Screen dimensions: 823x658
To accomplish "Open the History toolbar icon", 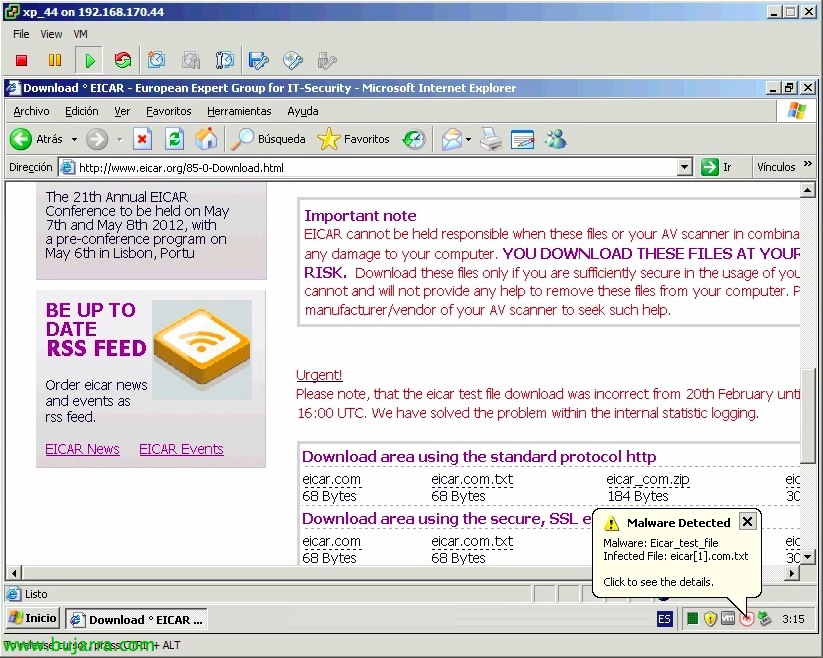I will coord(414,139).
